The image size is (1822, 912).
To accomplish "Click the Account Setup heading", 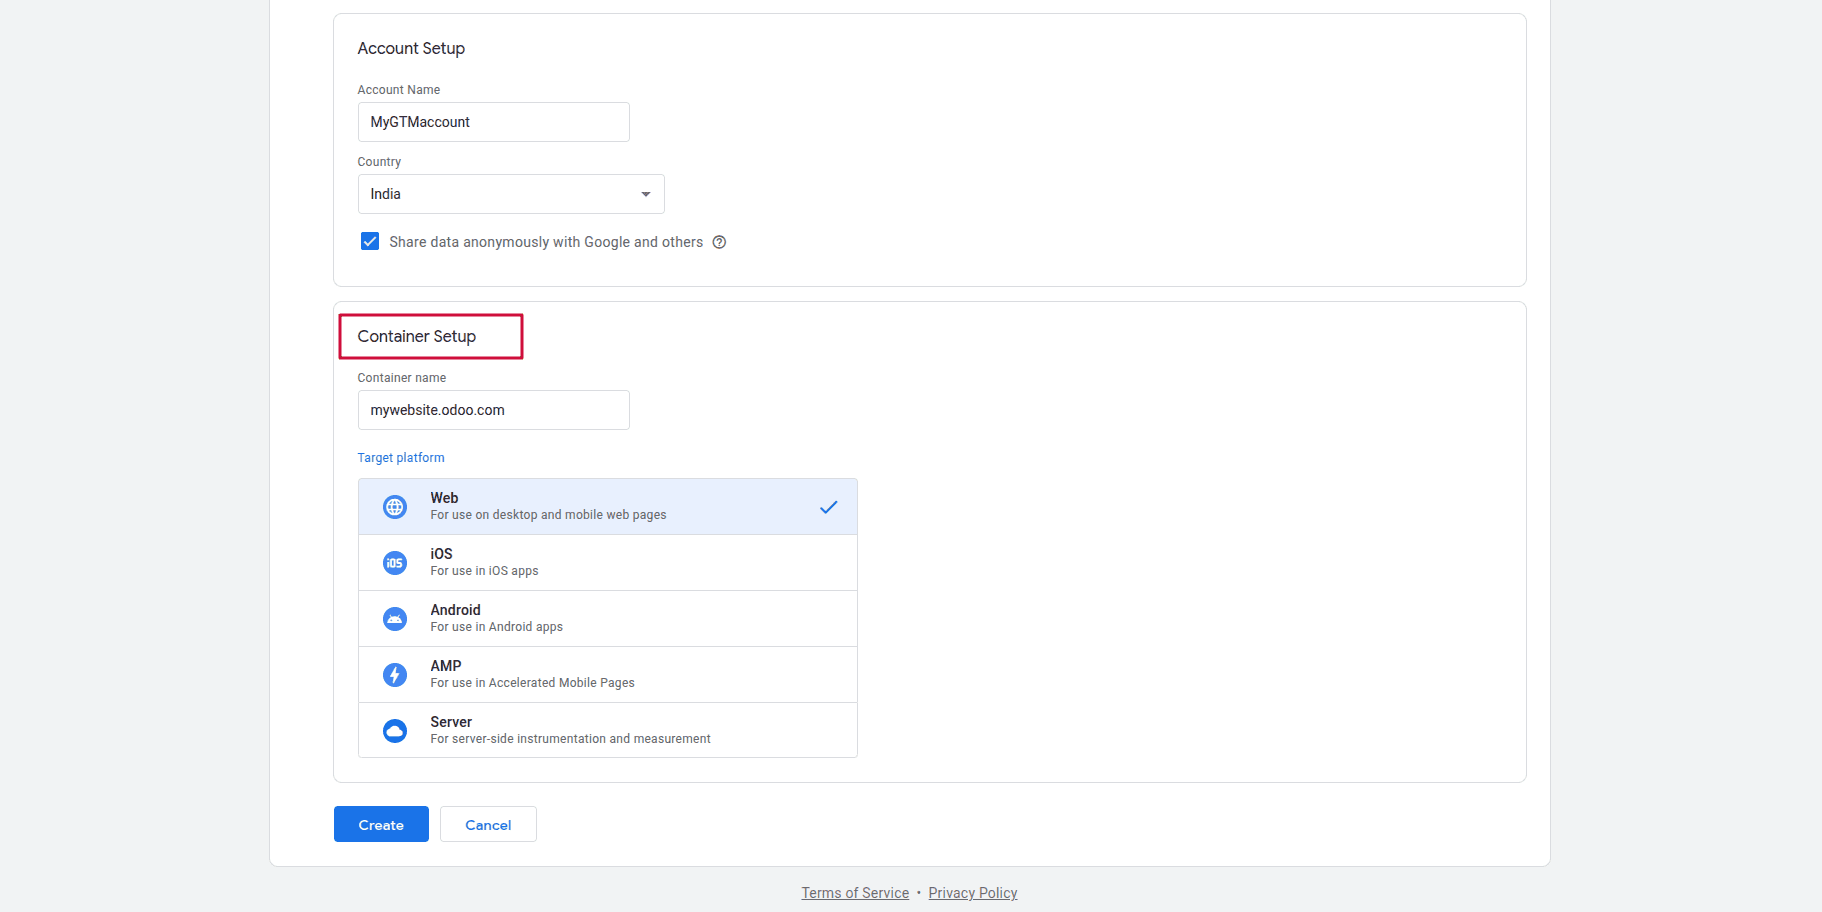I will 411,48.
